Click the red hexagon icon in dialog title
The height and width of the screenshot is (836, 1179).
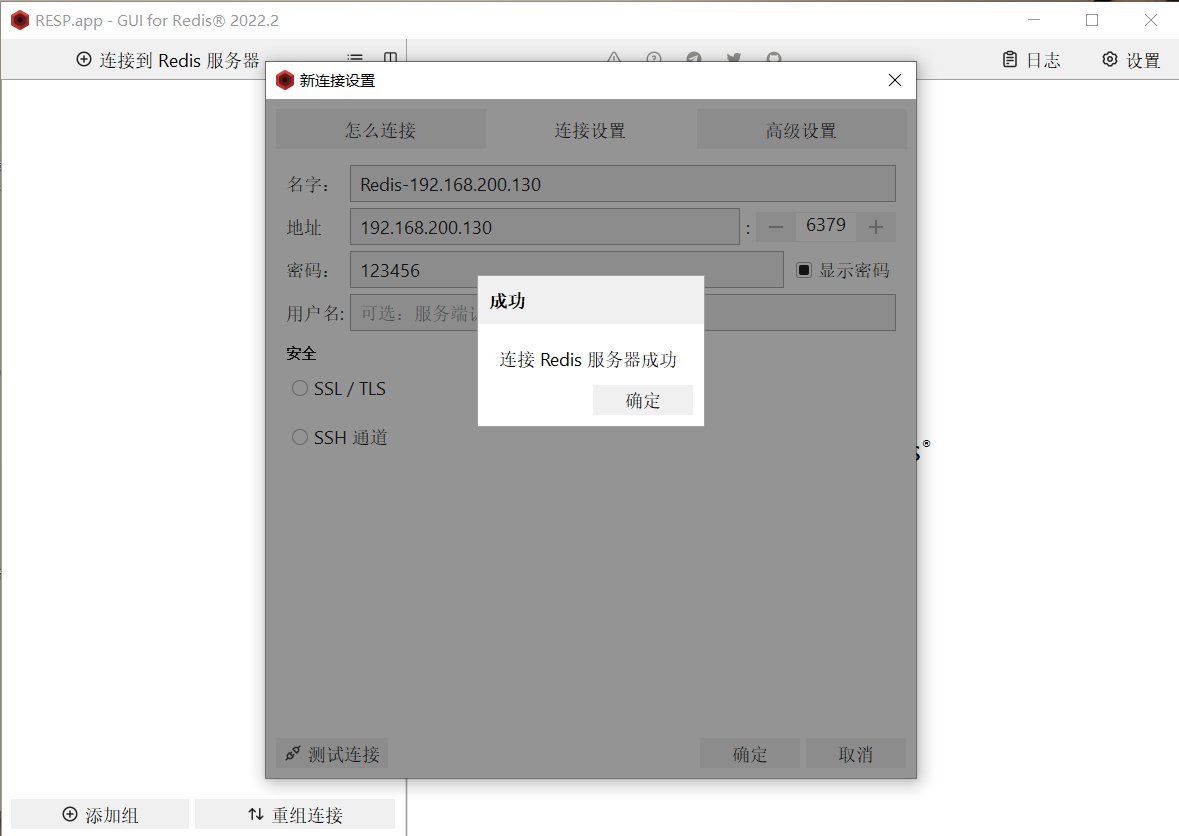285,80
